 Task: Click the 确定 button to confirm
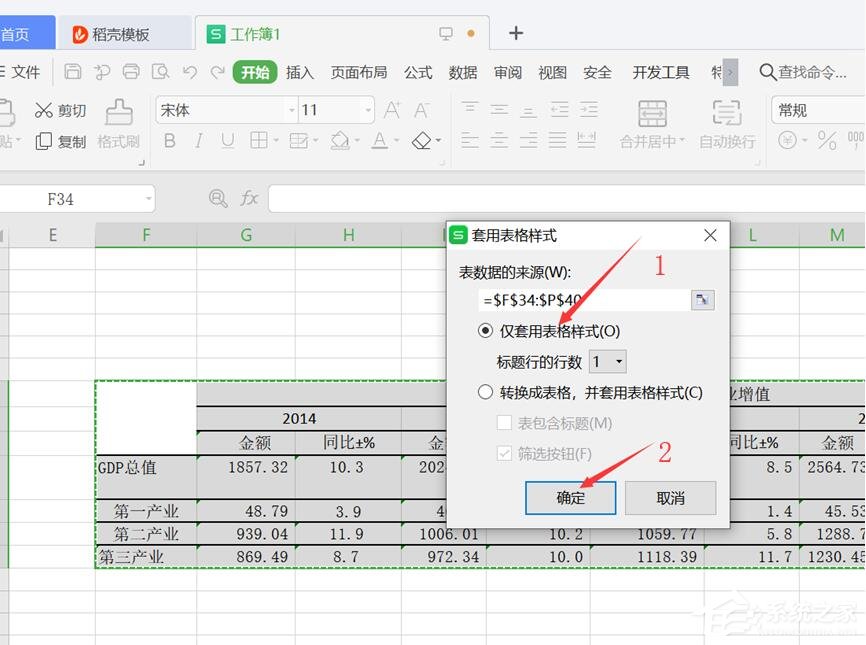pyautogui.click(x=570, y=497)
